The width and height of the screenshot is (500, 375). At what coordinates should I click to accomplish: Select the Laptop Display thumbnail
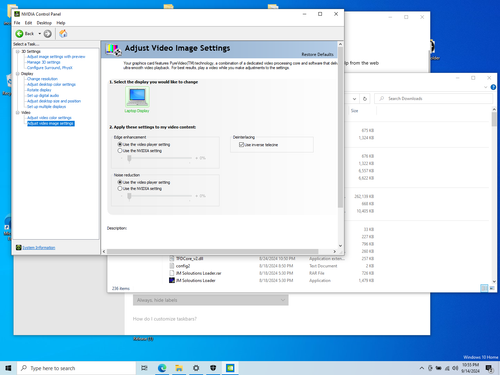click(x=137, y=97)
